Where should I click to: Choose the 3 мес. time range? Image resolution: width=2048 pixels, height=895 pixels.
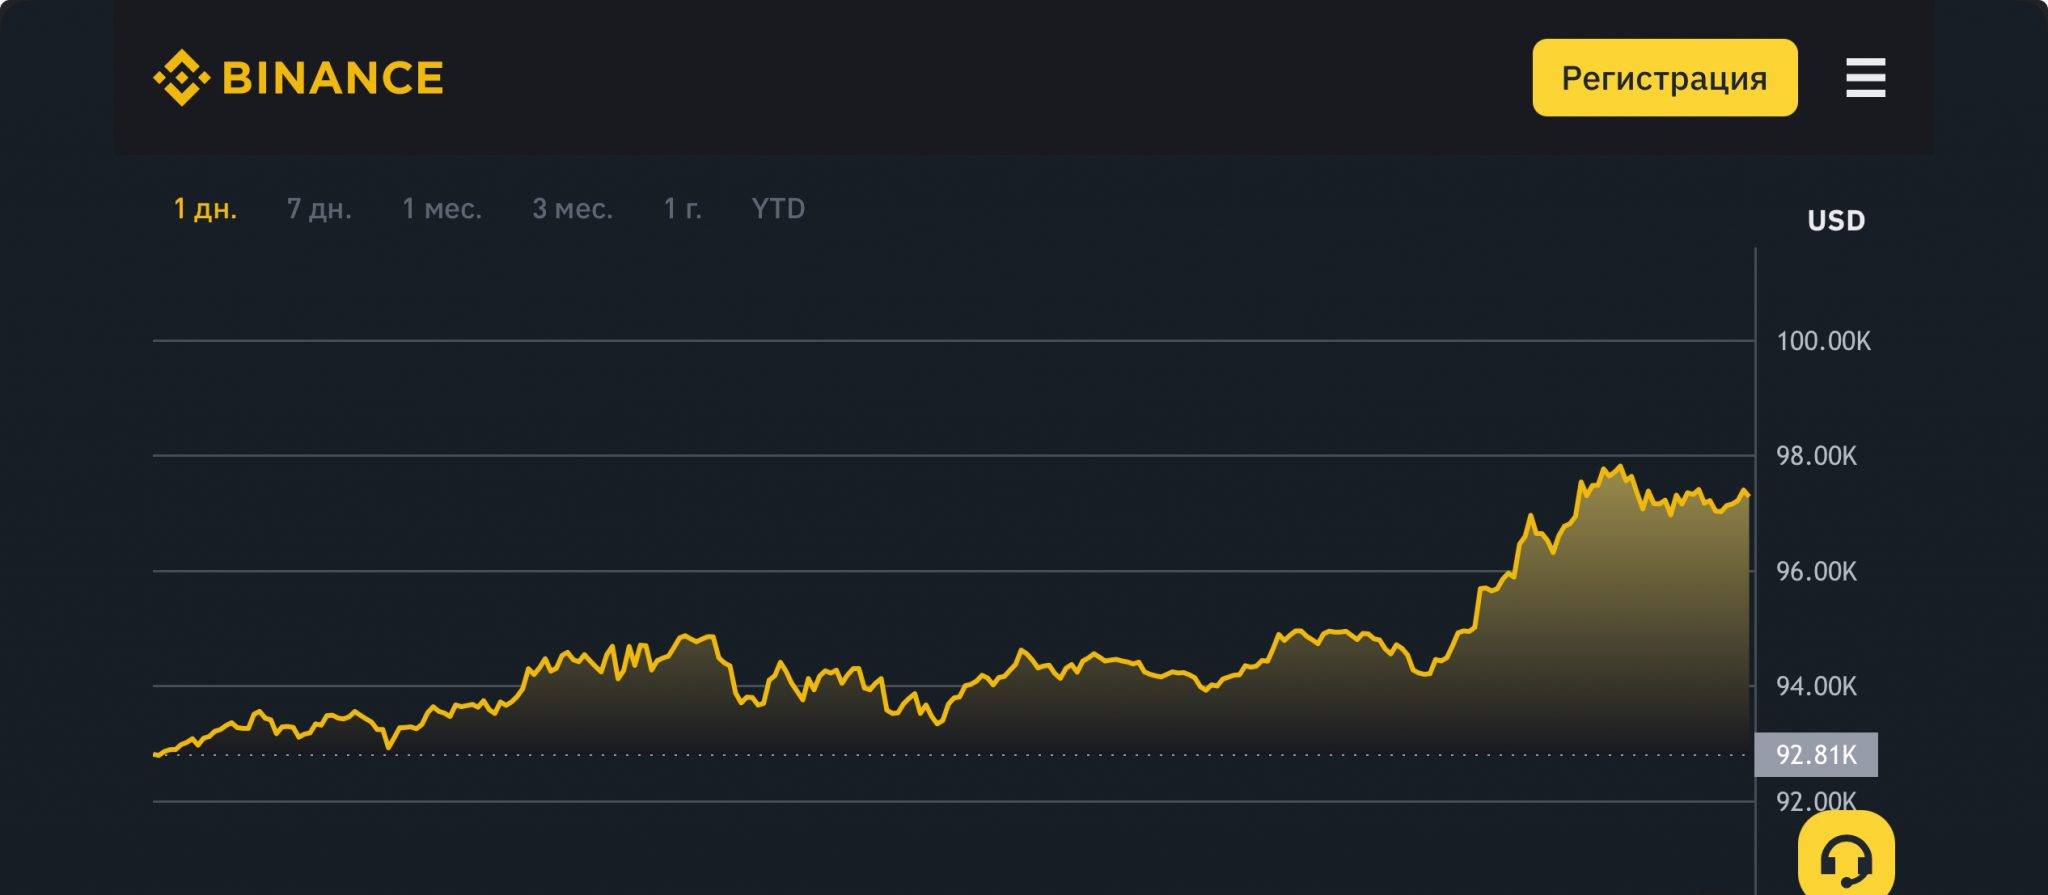point(572,209)
